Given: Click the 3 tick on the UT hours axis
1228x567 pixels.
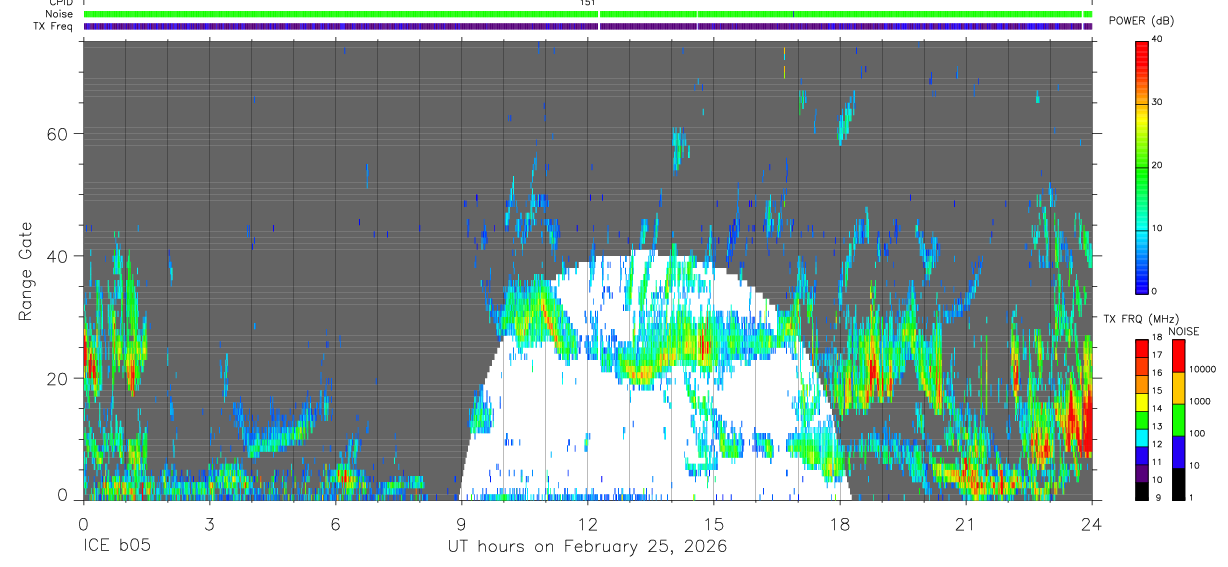Looking at the screenshot, I should point(209,523).
